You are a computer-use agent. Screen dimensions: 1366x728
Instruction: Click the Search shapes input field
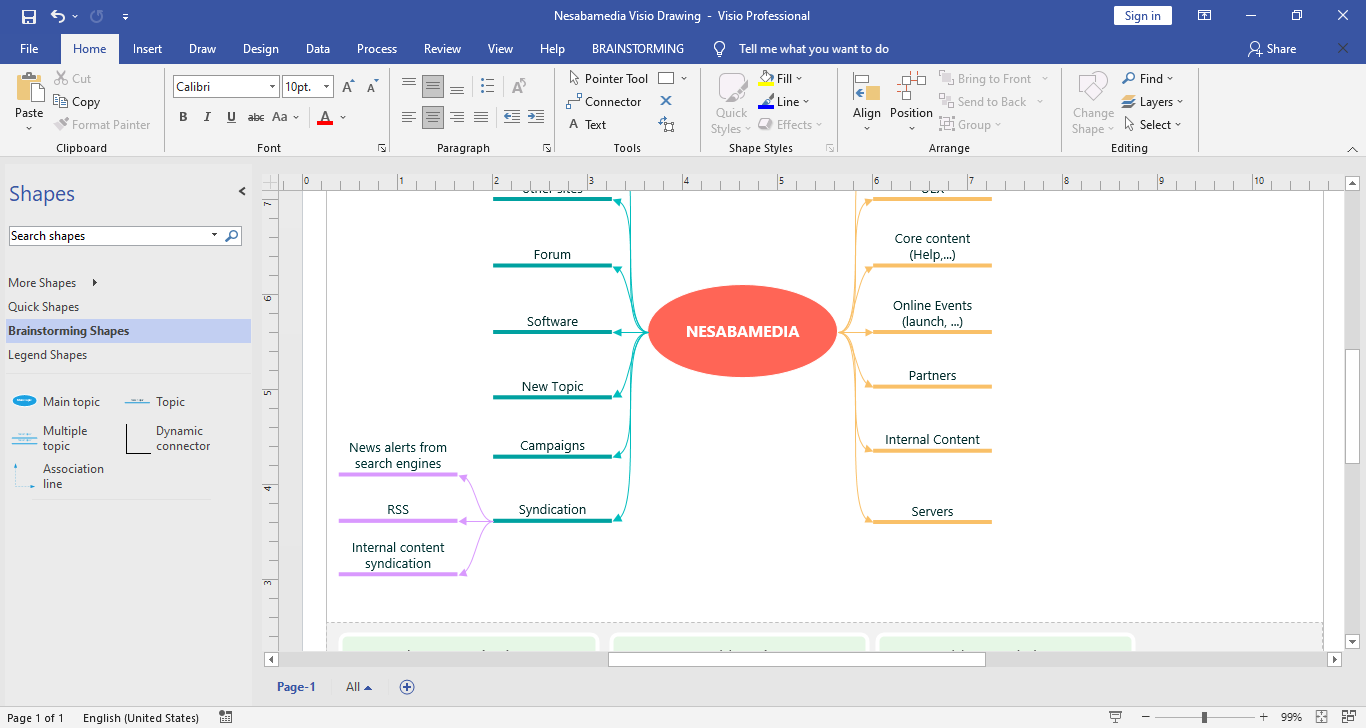pyautogui.click(x=108, y=236)
